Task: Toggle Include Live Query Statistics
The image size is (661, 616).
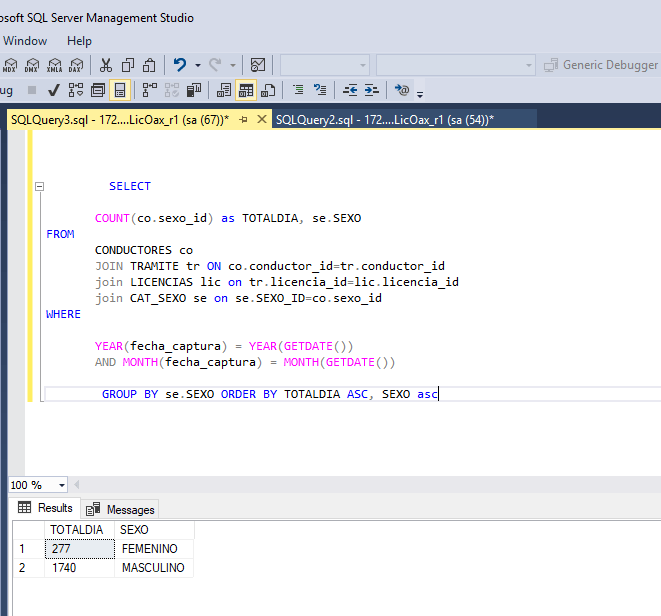Action: click(x=172, y=90)
